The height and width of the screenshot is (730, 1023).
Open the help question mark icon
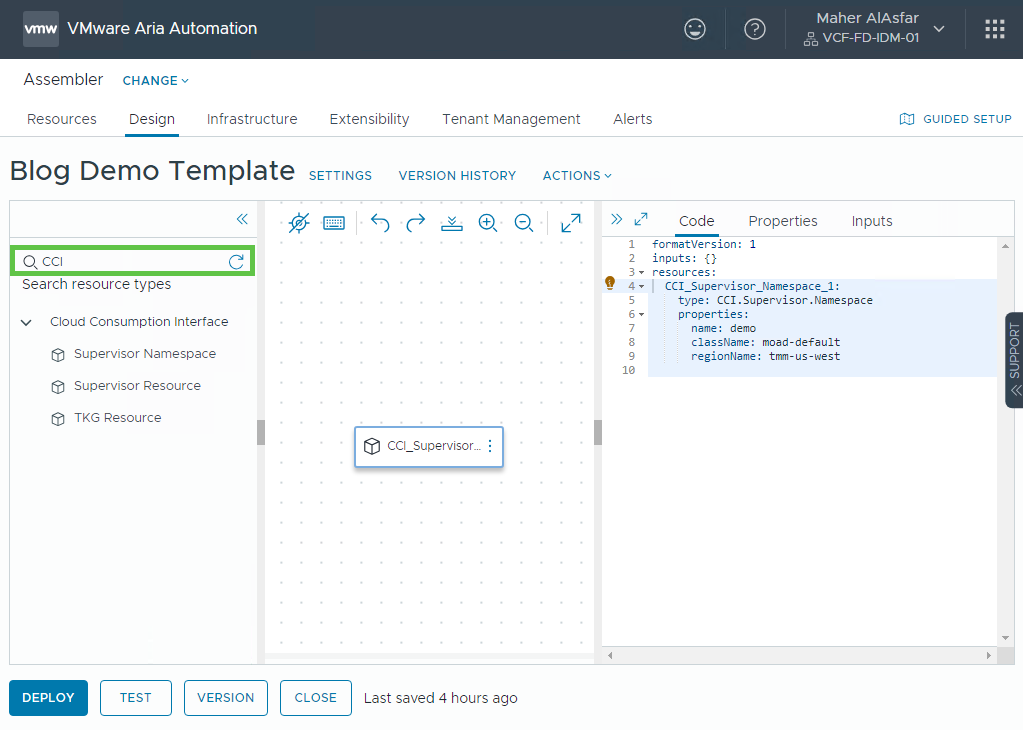[755, 29]
